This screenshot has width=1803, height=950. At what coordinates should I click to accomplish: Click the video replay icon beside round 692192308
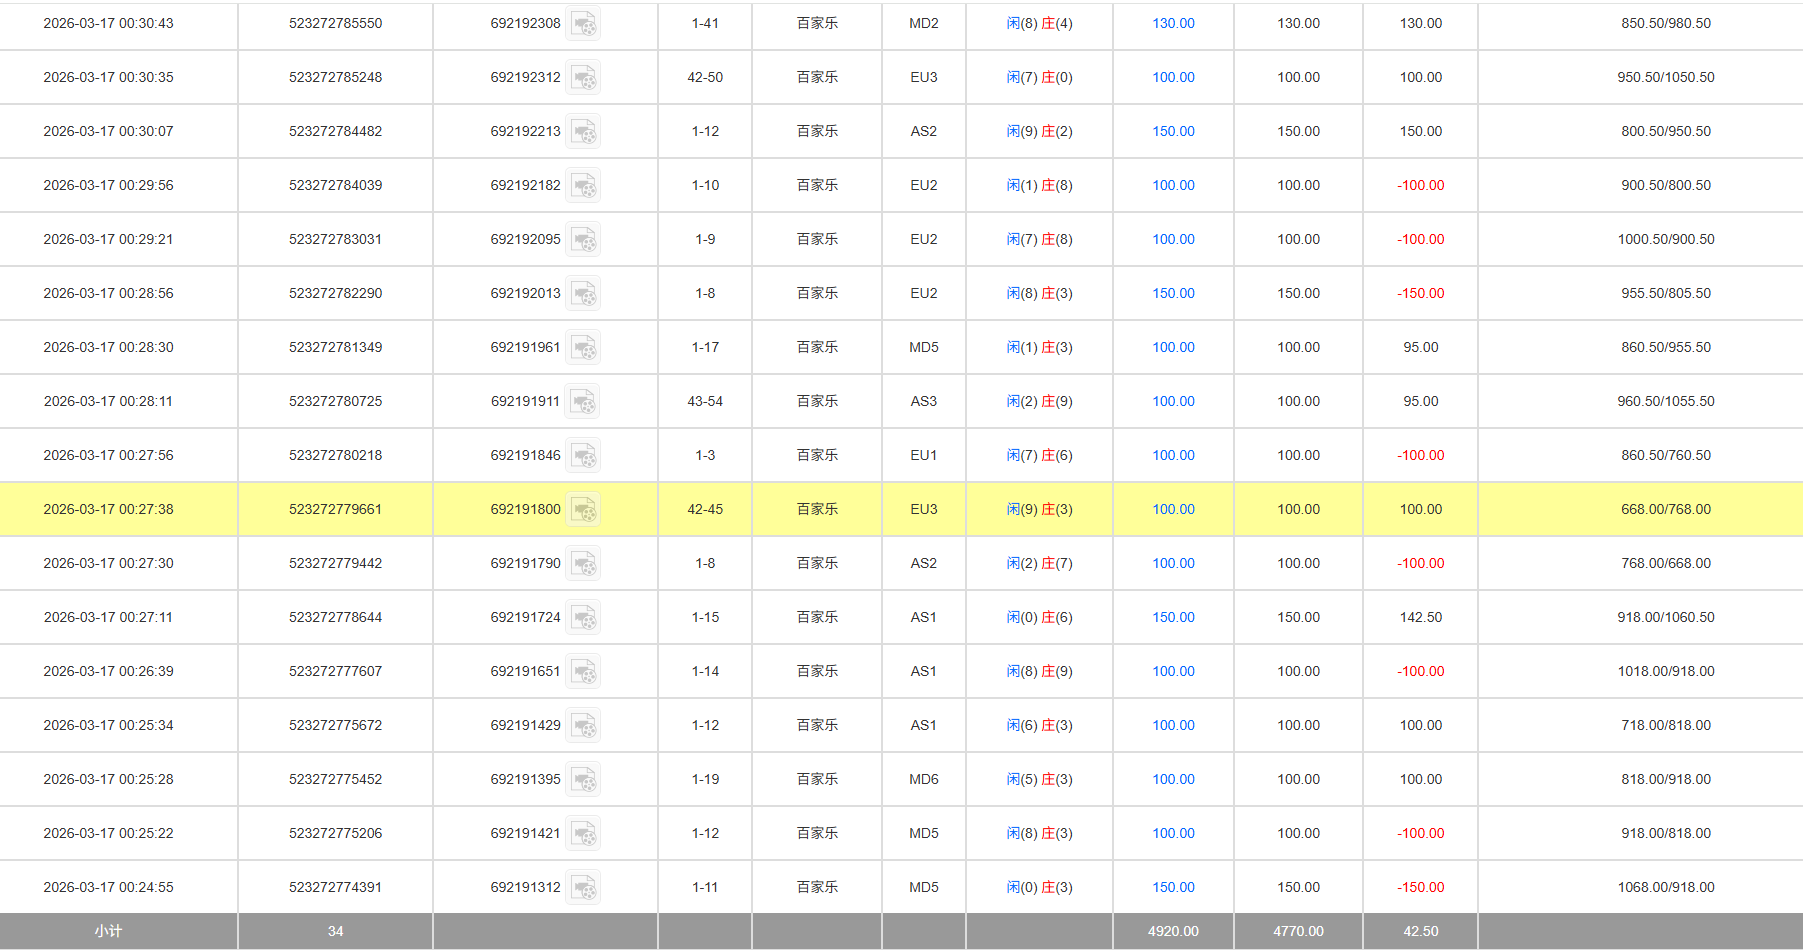583,24
